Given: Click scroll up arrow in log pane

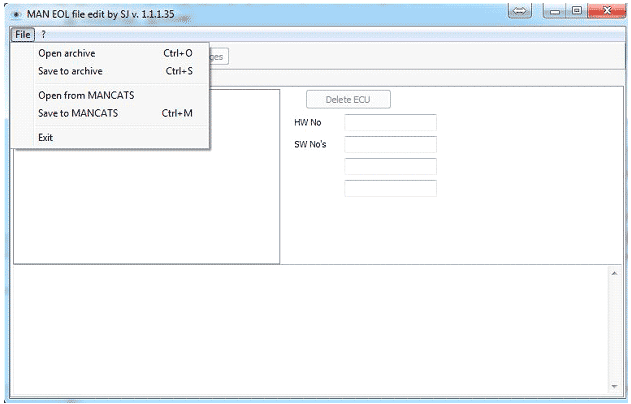Looking at the screenshot, I should click(x=614, y=274).
